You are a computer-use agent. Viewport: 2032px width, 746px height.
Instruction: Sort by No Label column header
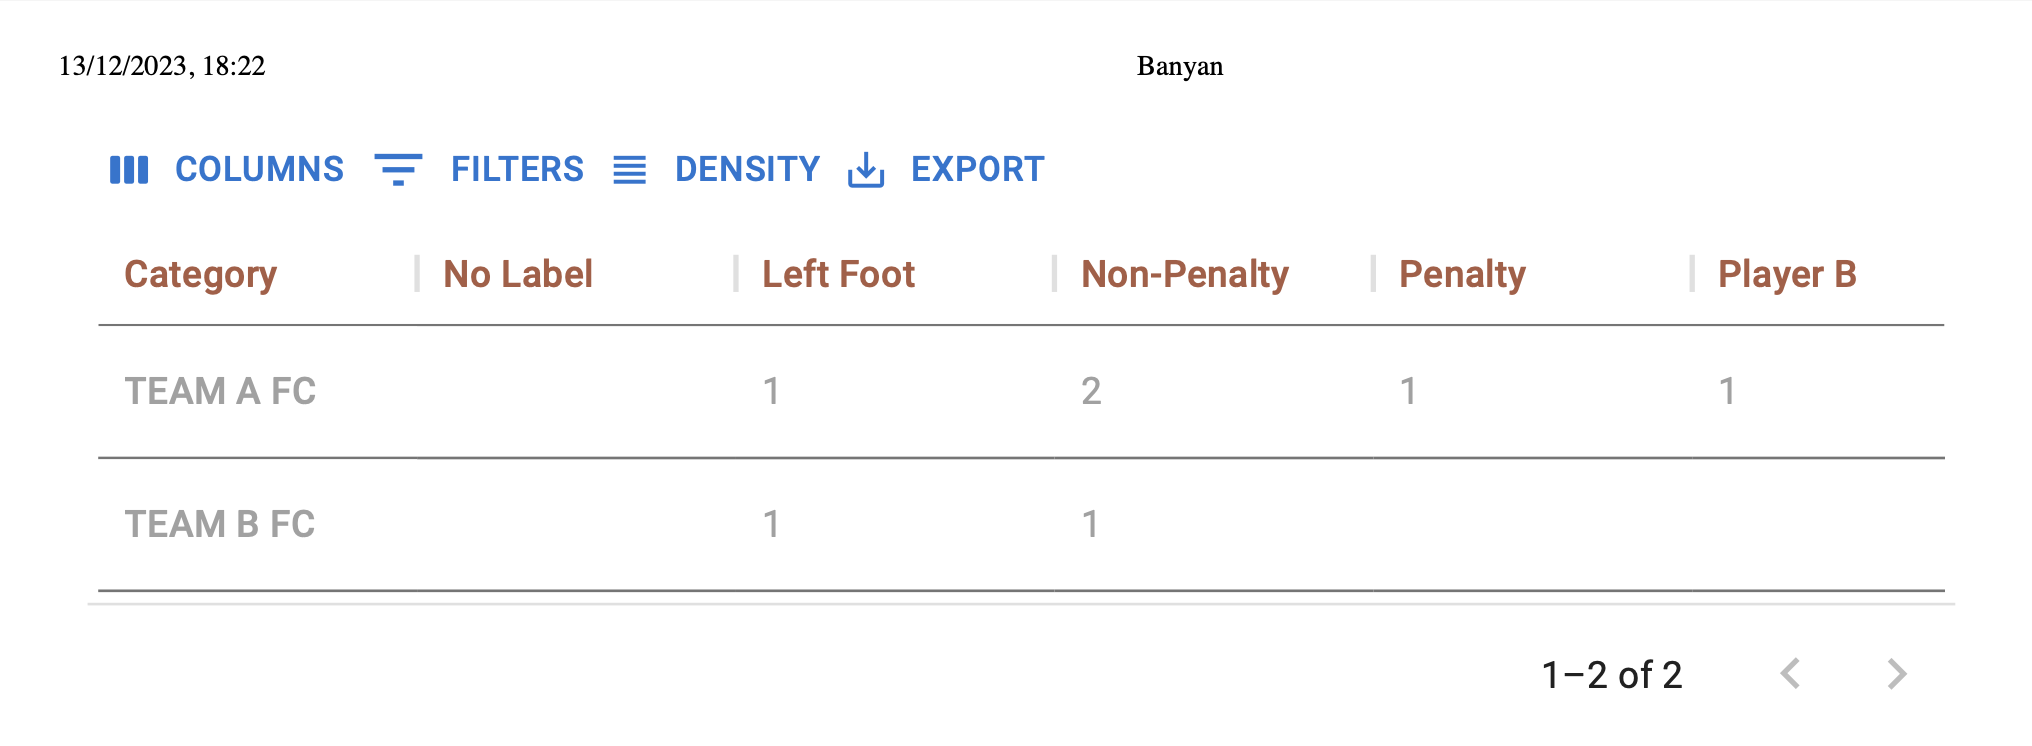[x=518, y=274]
